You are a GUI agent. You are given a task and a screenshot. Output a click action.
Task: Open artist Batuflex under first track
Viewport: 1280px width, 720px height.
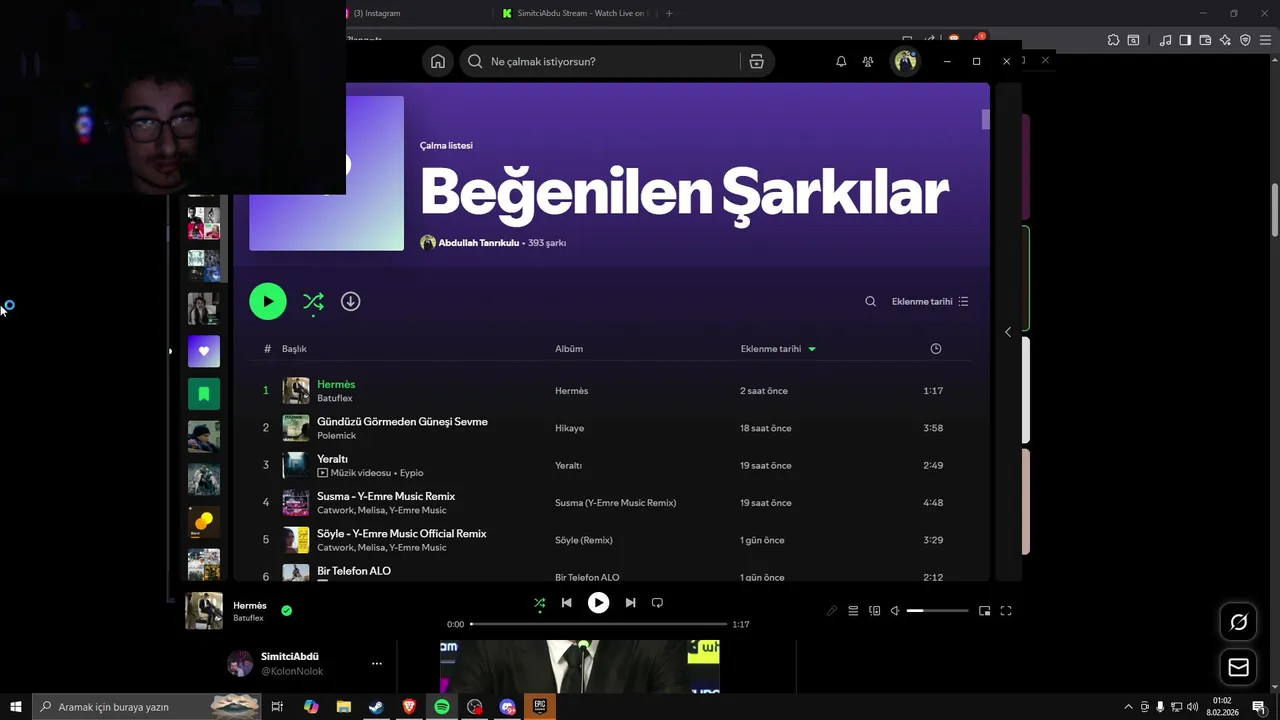point(335,398)
